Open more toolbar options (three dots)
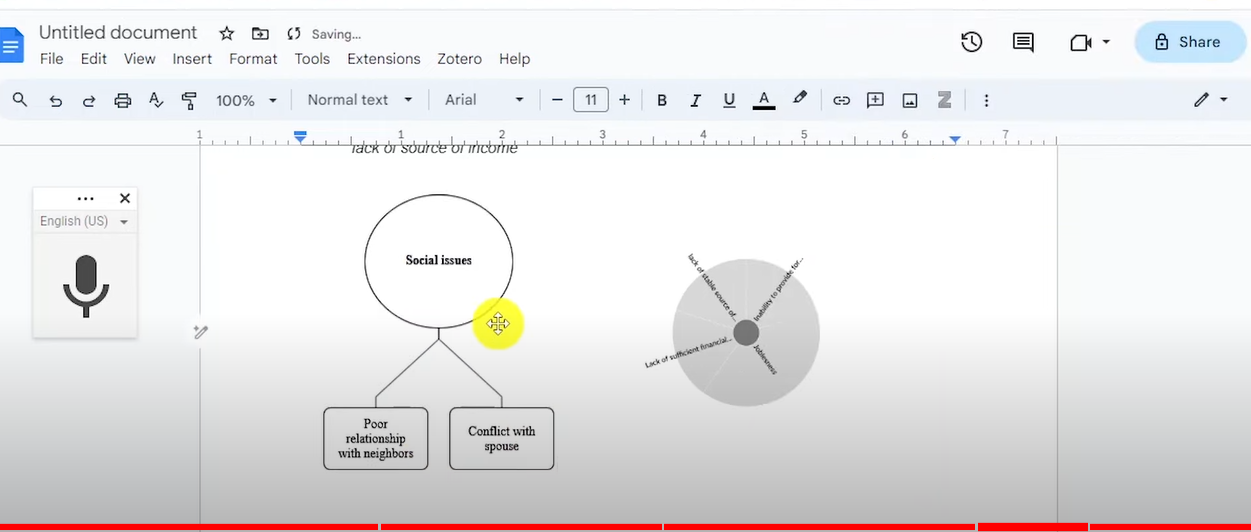 point(986,100)
